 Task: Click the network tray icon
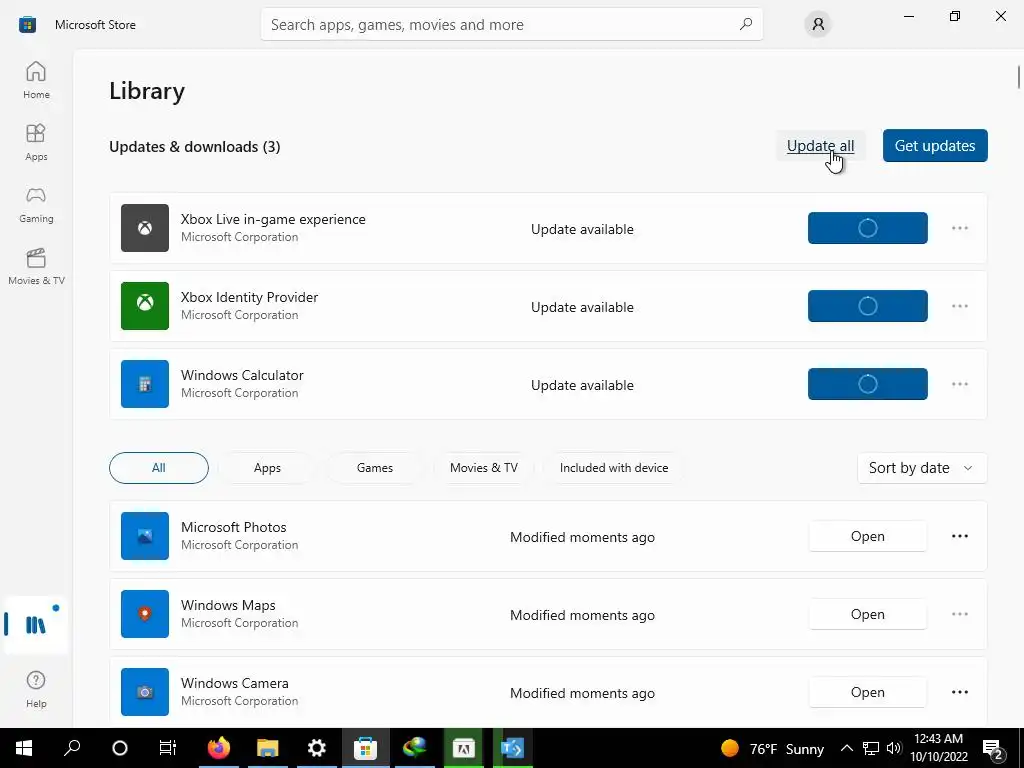(871, 748)
